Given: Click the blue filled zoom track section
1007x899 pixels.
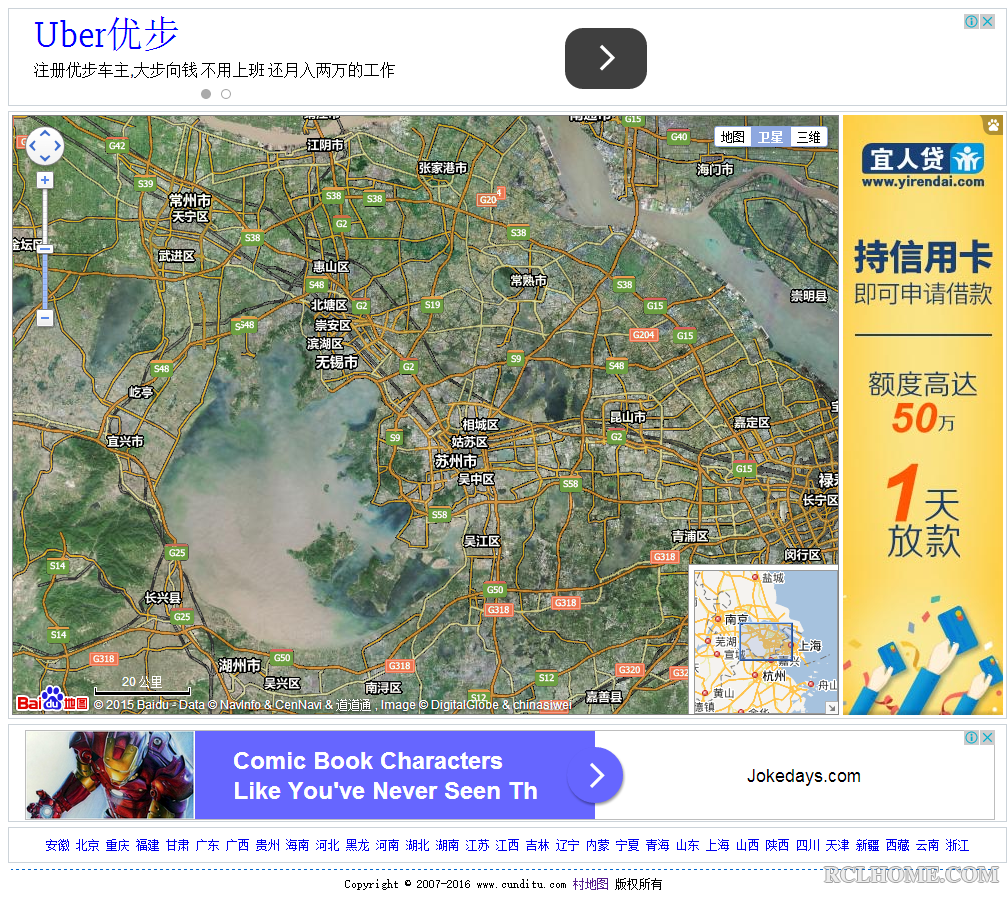Looking at the screenshot, I should 44,281.
